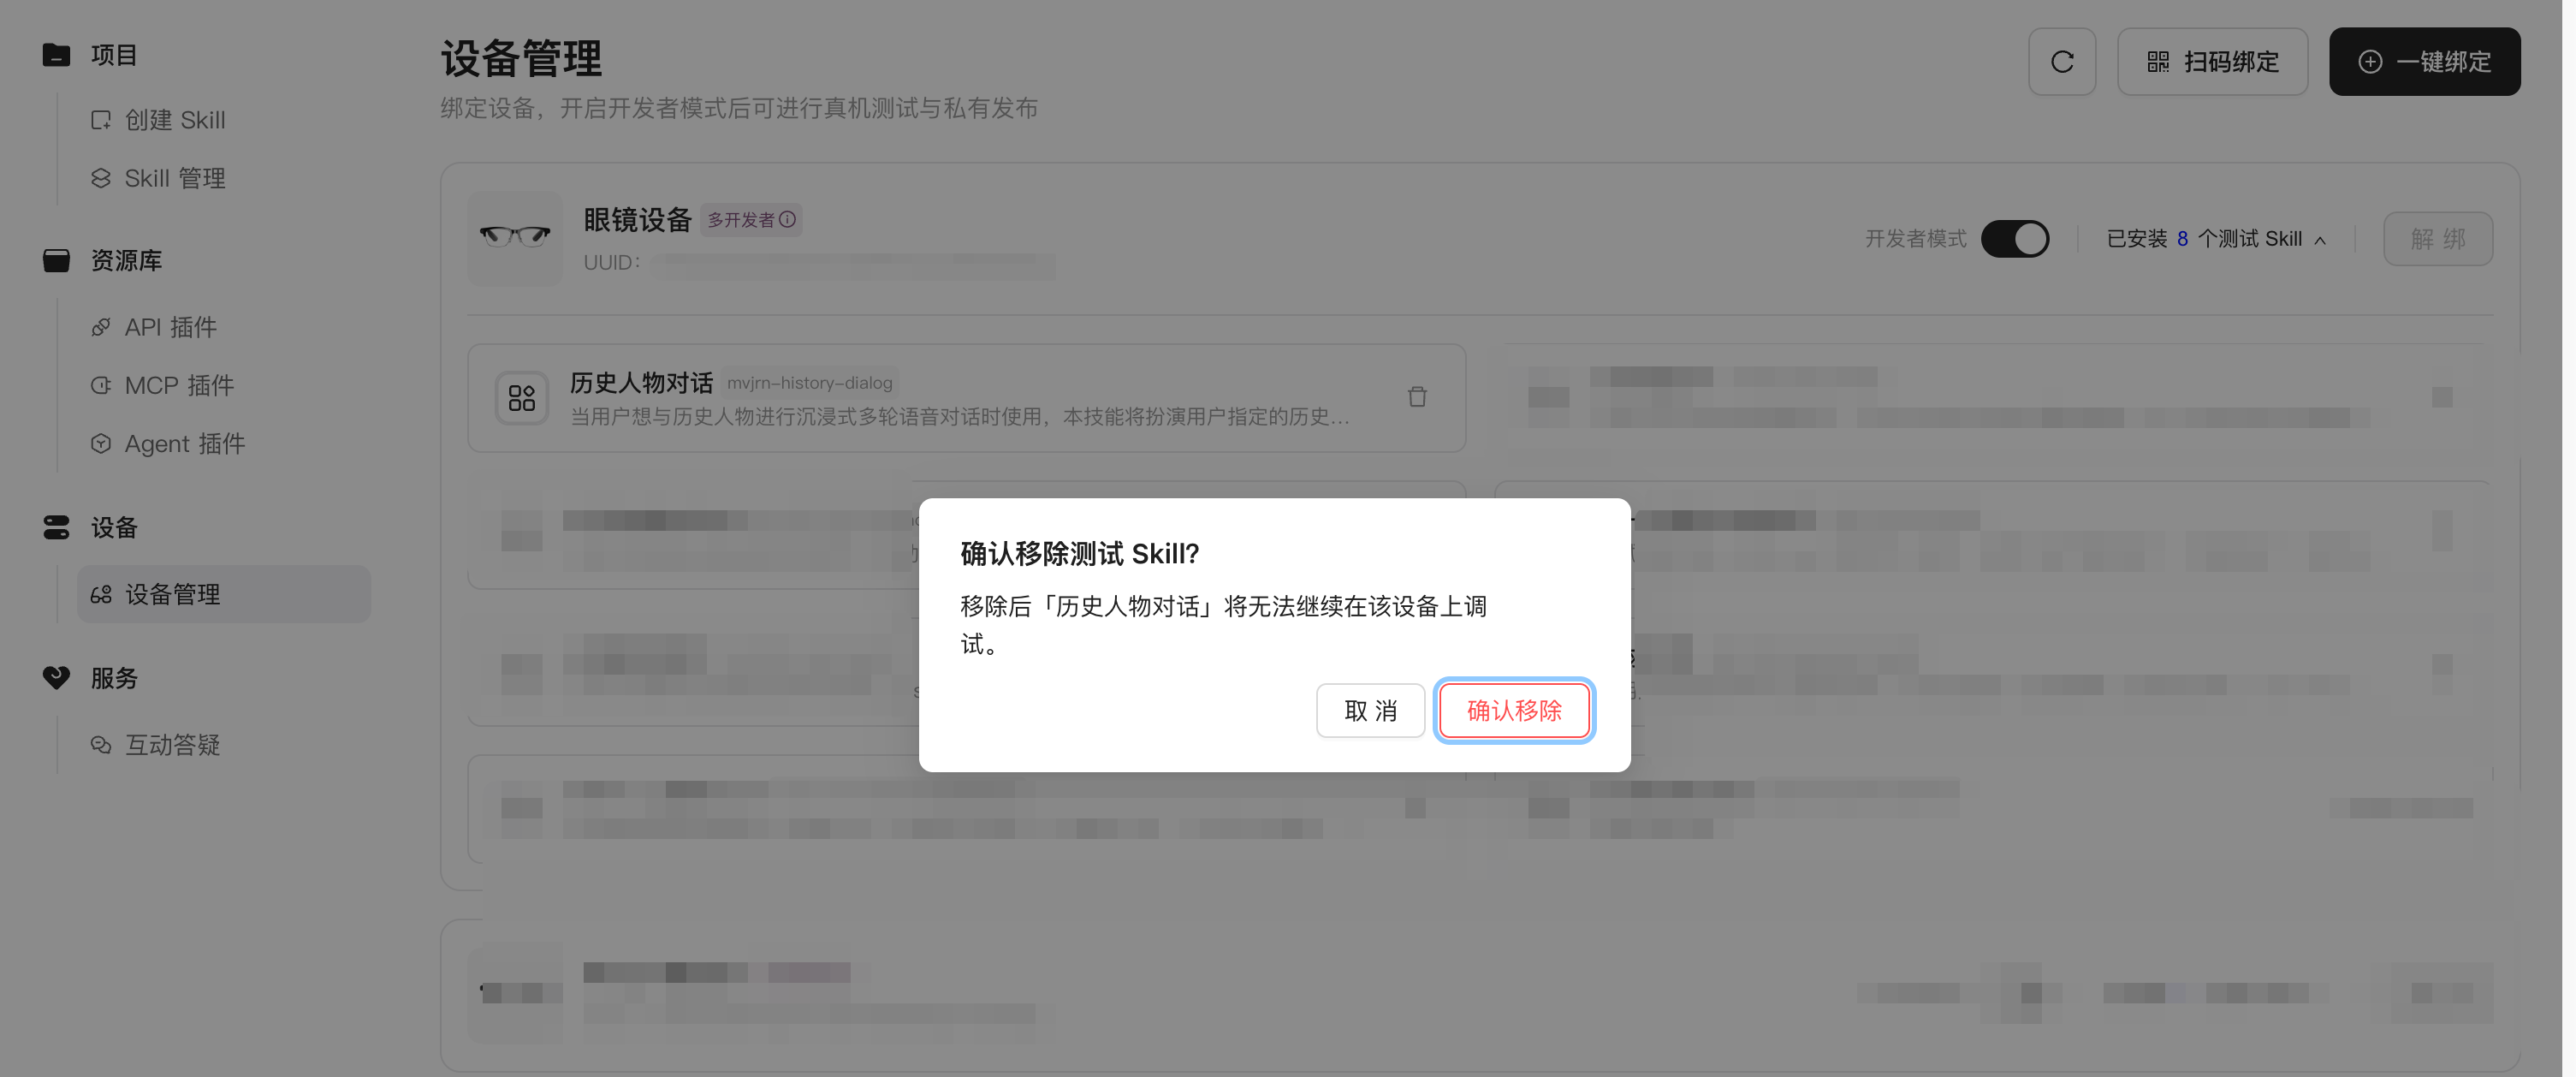Go to MCP 插件 page

[x=179, y=385]
